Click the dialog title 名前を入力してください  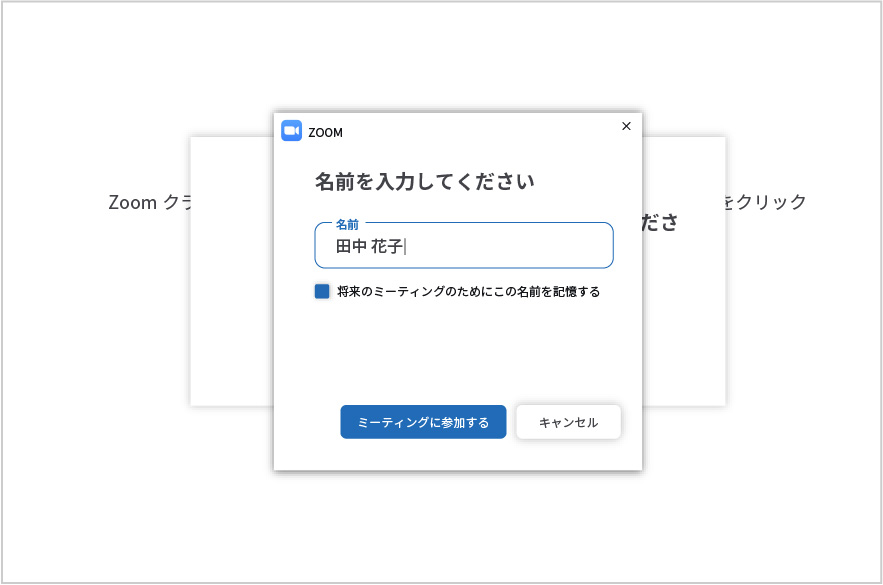point(424,181)
